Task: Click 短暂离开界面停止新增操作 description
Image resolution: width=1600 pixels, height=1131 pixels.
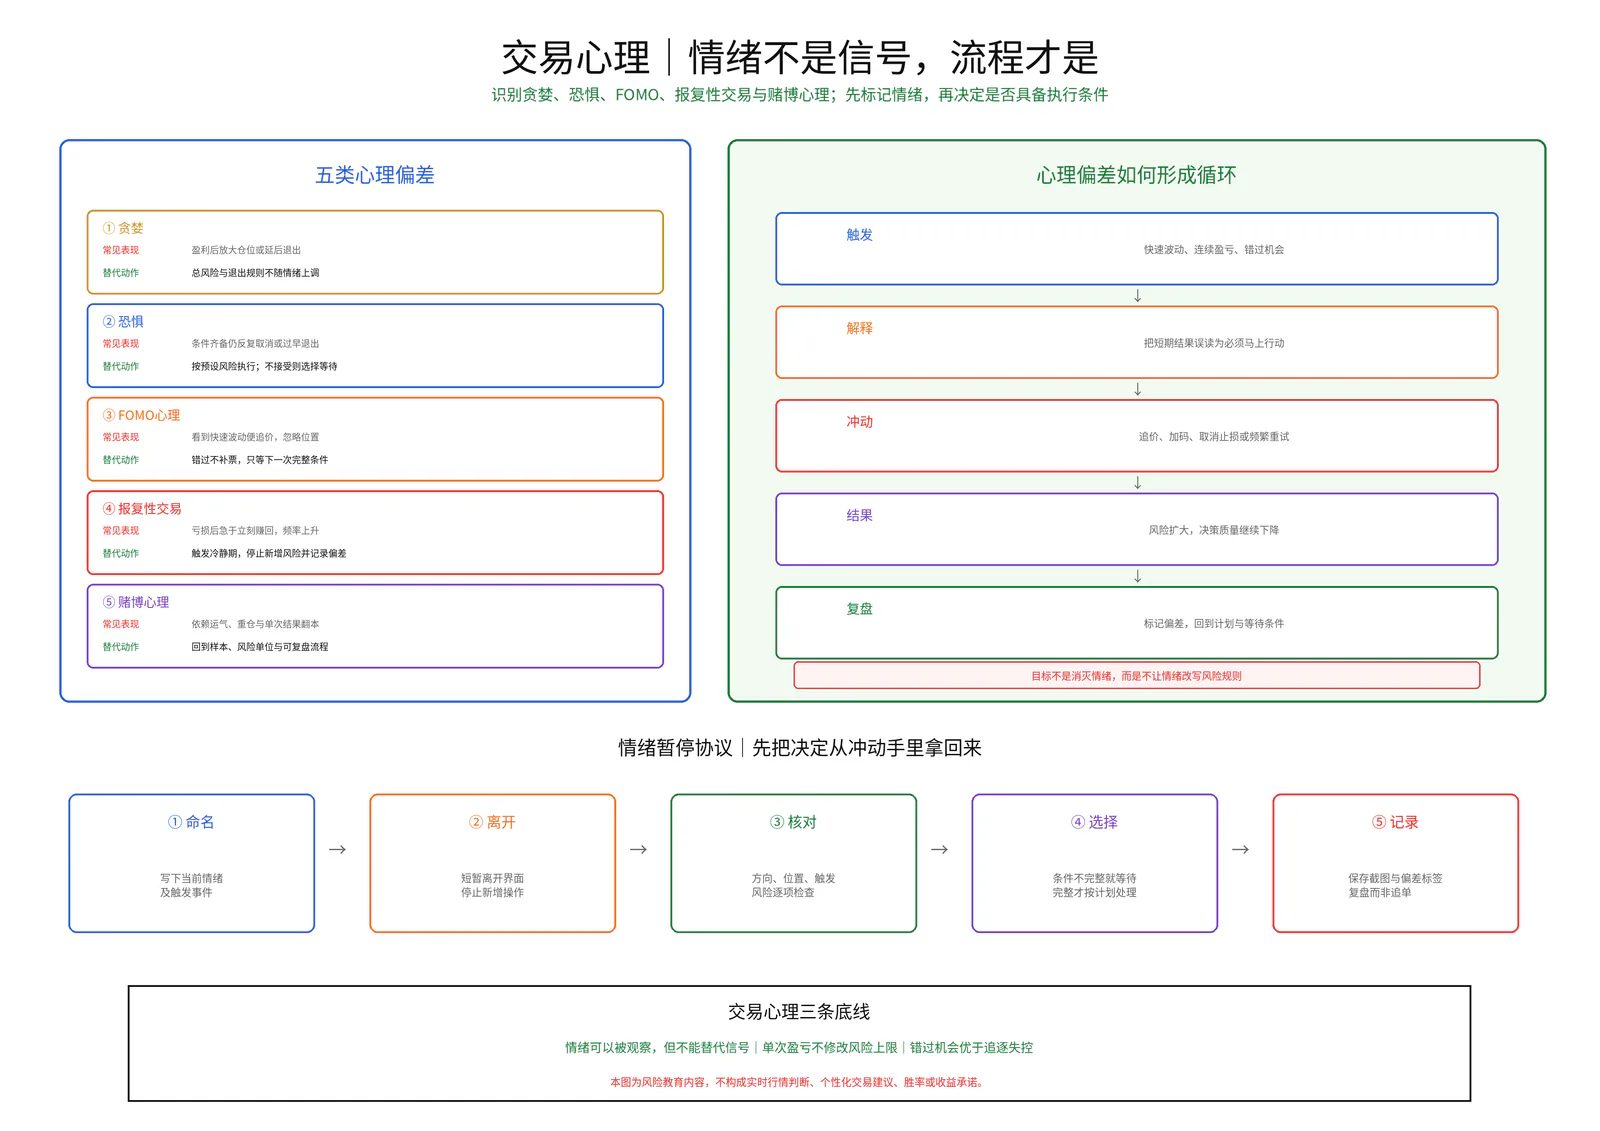Action: (492, 885)
